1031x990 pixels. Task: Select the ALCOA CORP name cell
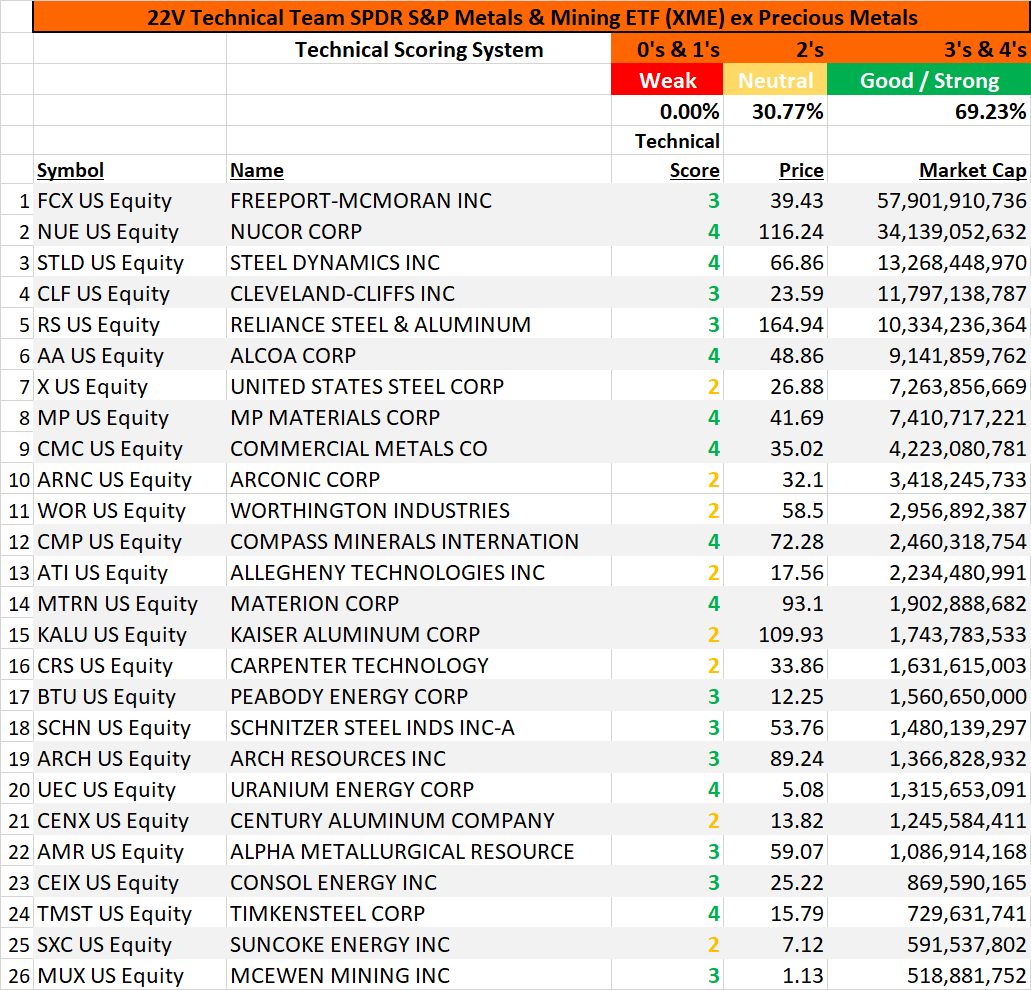coord(419,356)
